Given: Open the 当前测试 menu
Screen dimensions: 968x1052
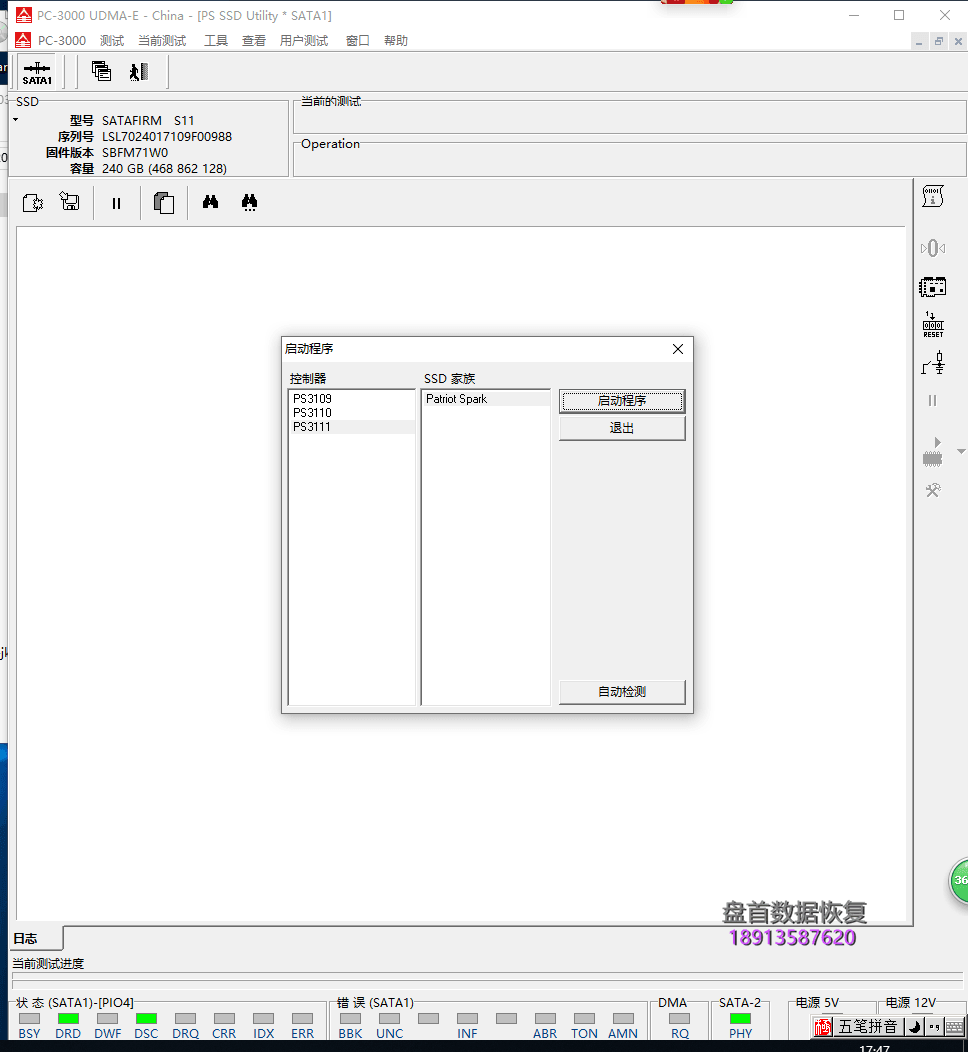Looking at the screenshot, I should [x=162, y=41].
